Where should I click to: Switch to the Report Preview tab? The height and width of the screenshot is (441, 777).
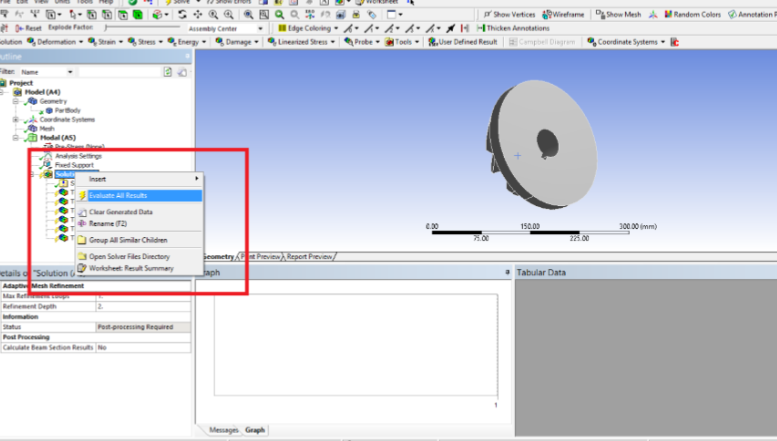click(309, 257)
